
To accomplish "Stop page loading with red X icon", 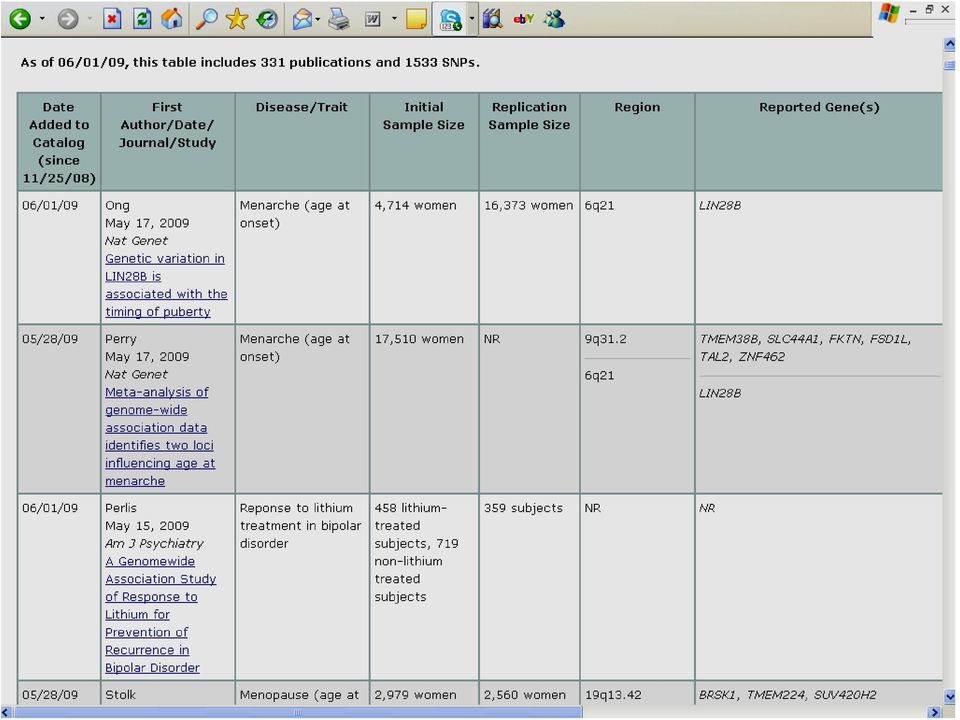I will click(x=112, y=19).
